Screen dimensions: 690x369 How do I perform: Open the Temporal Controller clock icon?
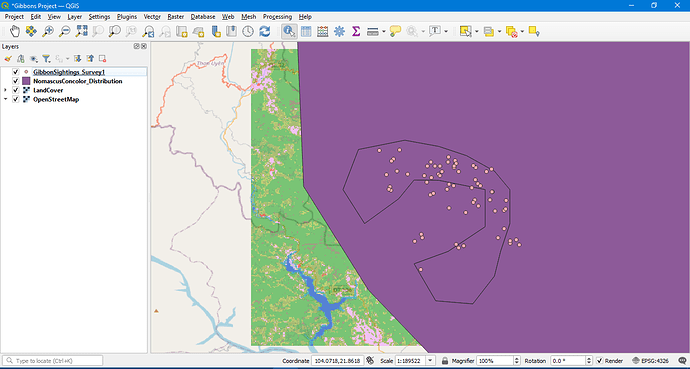pos(248,31)
